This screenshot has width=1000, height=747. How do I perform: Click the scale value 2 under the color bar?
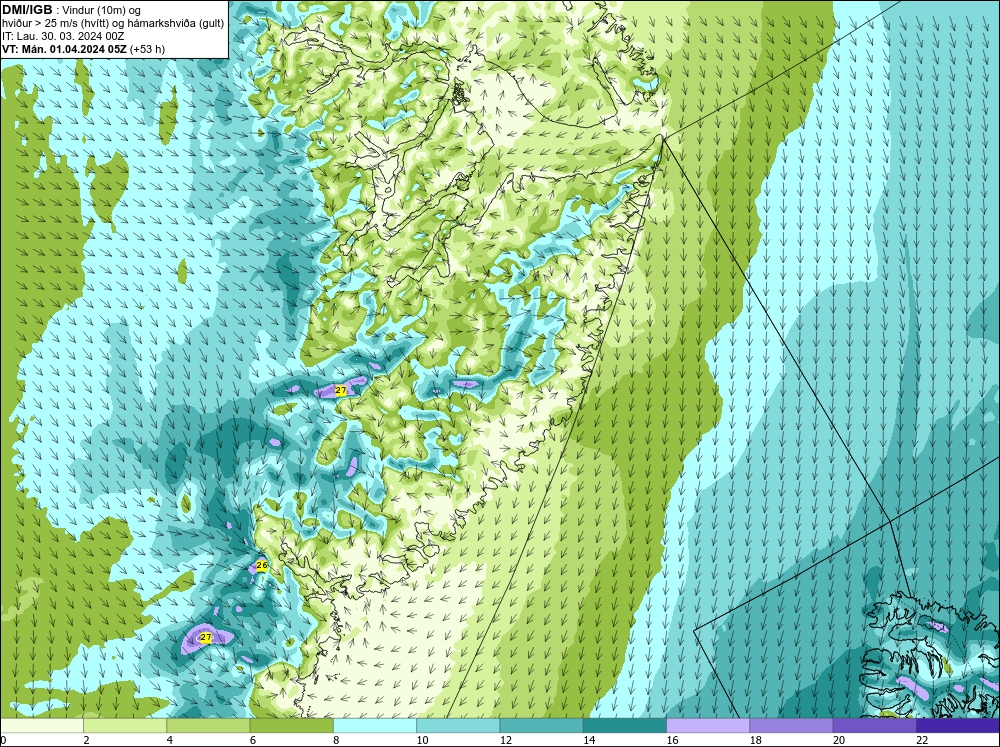click(86, 740)
